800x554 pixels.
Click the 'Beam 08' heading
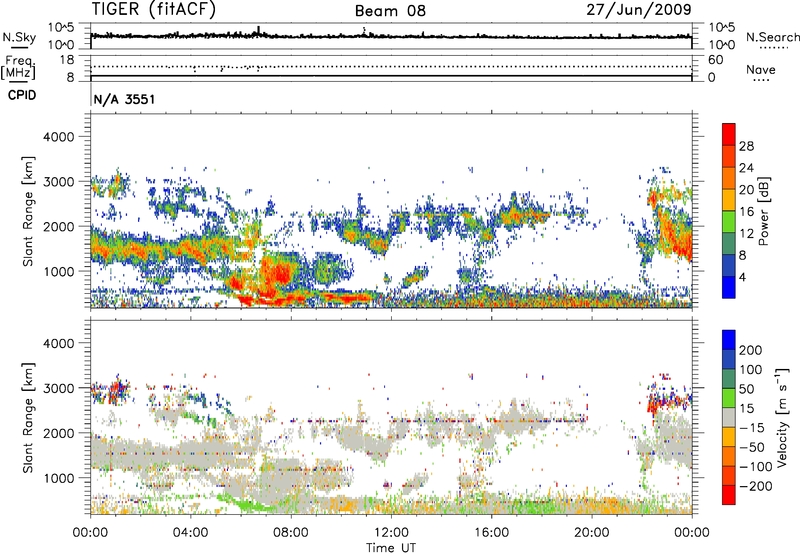390,11
